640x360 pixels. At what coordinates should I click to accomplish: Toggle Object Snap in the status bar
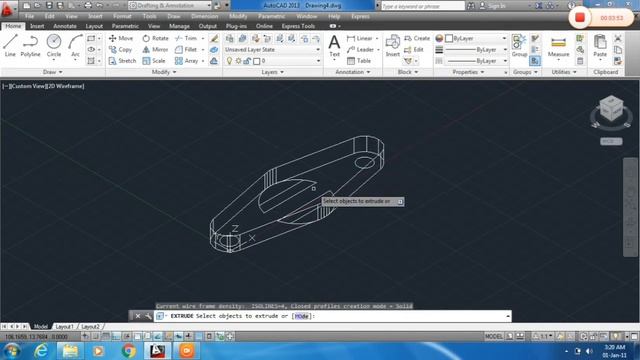[x=137, y=336]
